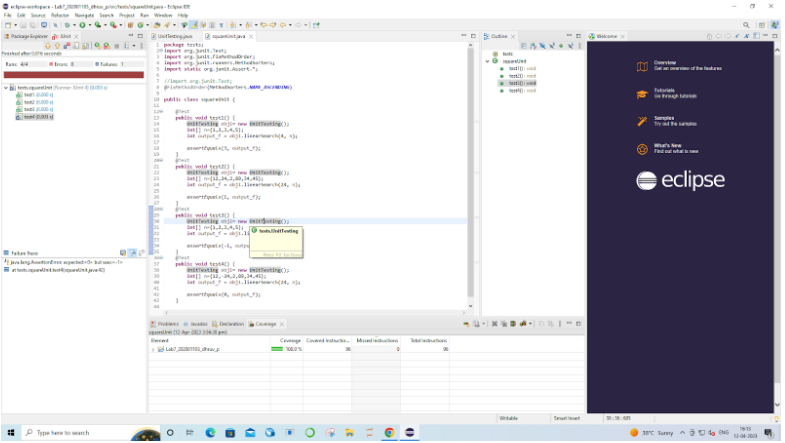Switch to the Problems tab
The image size is (785, 443).
pos(165,324)
